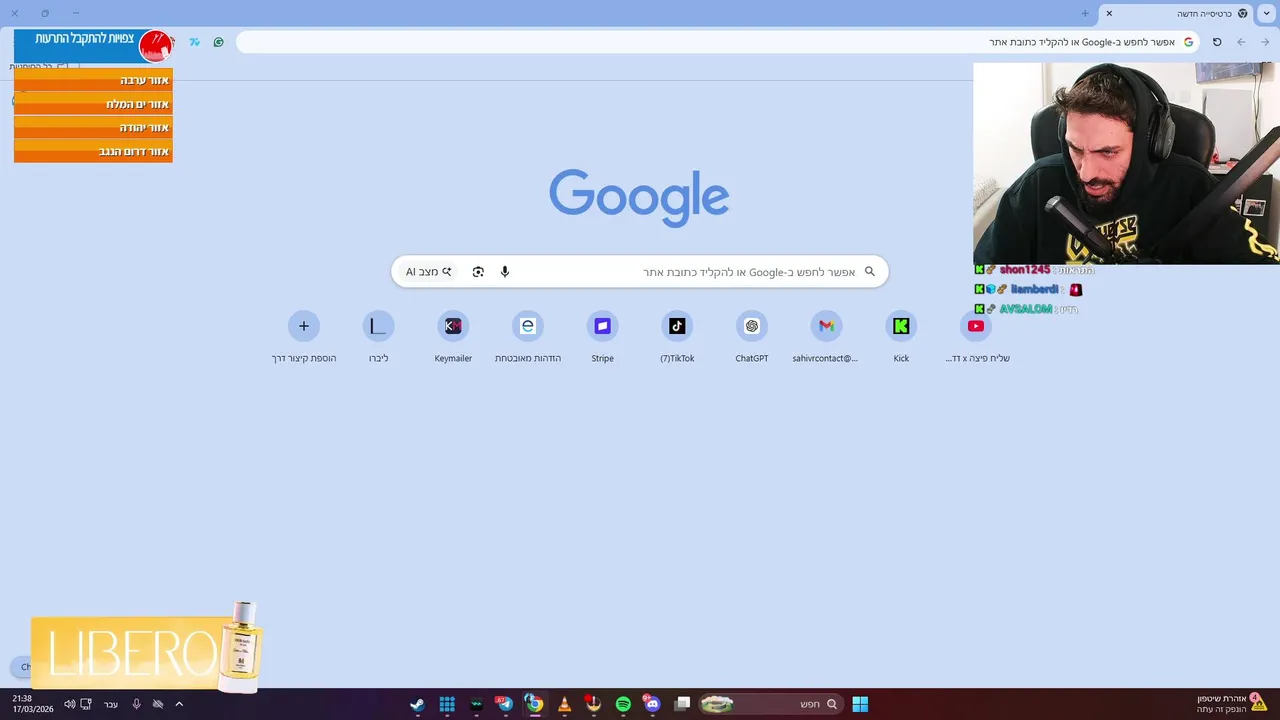Open the Kick shortcut
This screenshot has height=720, width=1280.
(901, 337)
